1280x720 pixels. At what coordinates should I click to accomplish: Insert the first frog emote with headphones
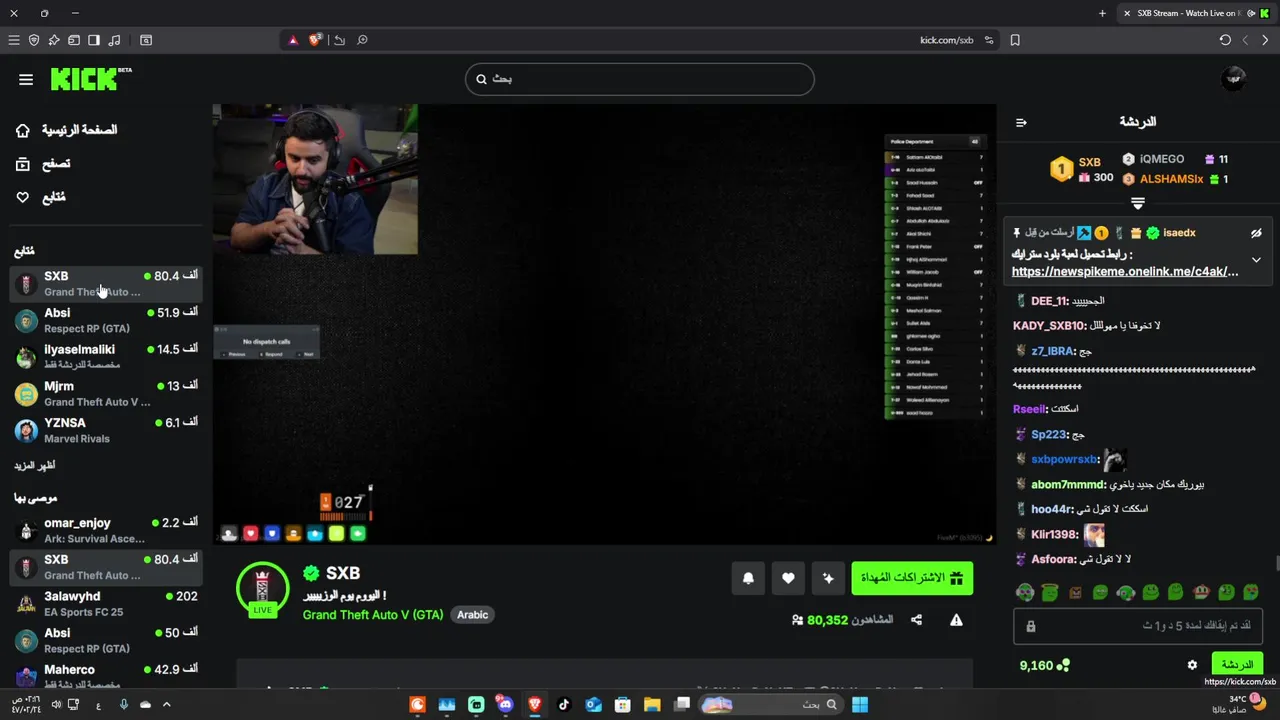(x=1025, y=593)
